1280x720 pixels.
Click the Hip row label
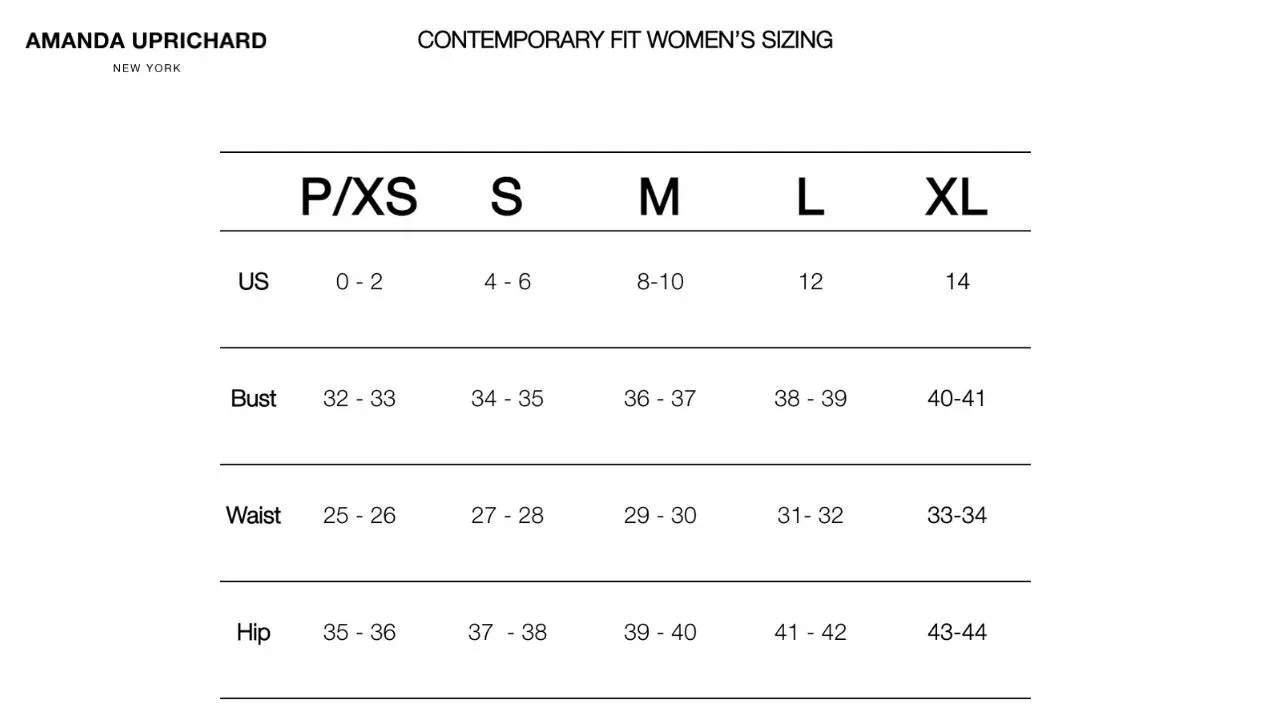[253, 632]
